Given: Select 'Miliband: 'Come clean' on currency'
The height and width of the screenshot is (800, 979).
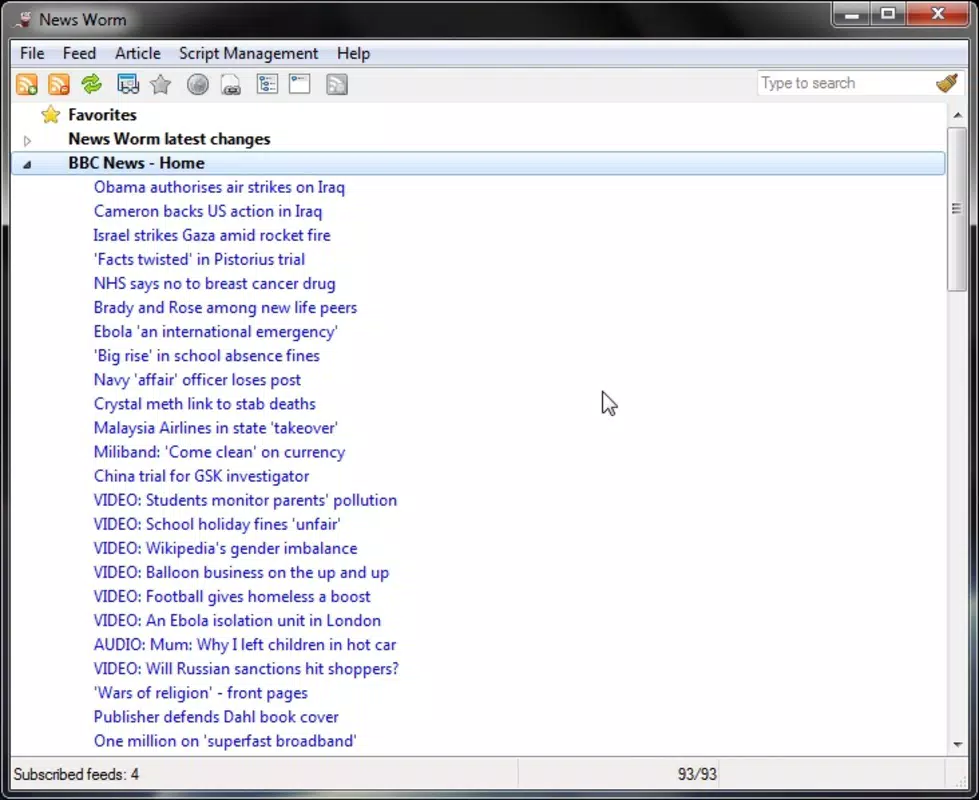Looking at the screenshot, I should point(219,452).
